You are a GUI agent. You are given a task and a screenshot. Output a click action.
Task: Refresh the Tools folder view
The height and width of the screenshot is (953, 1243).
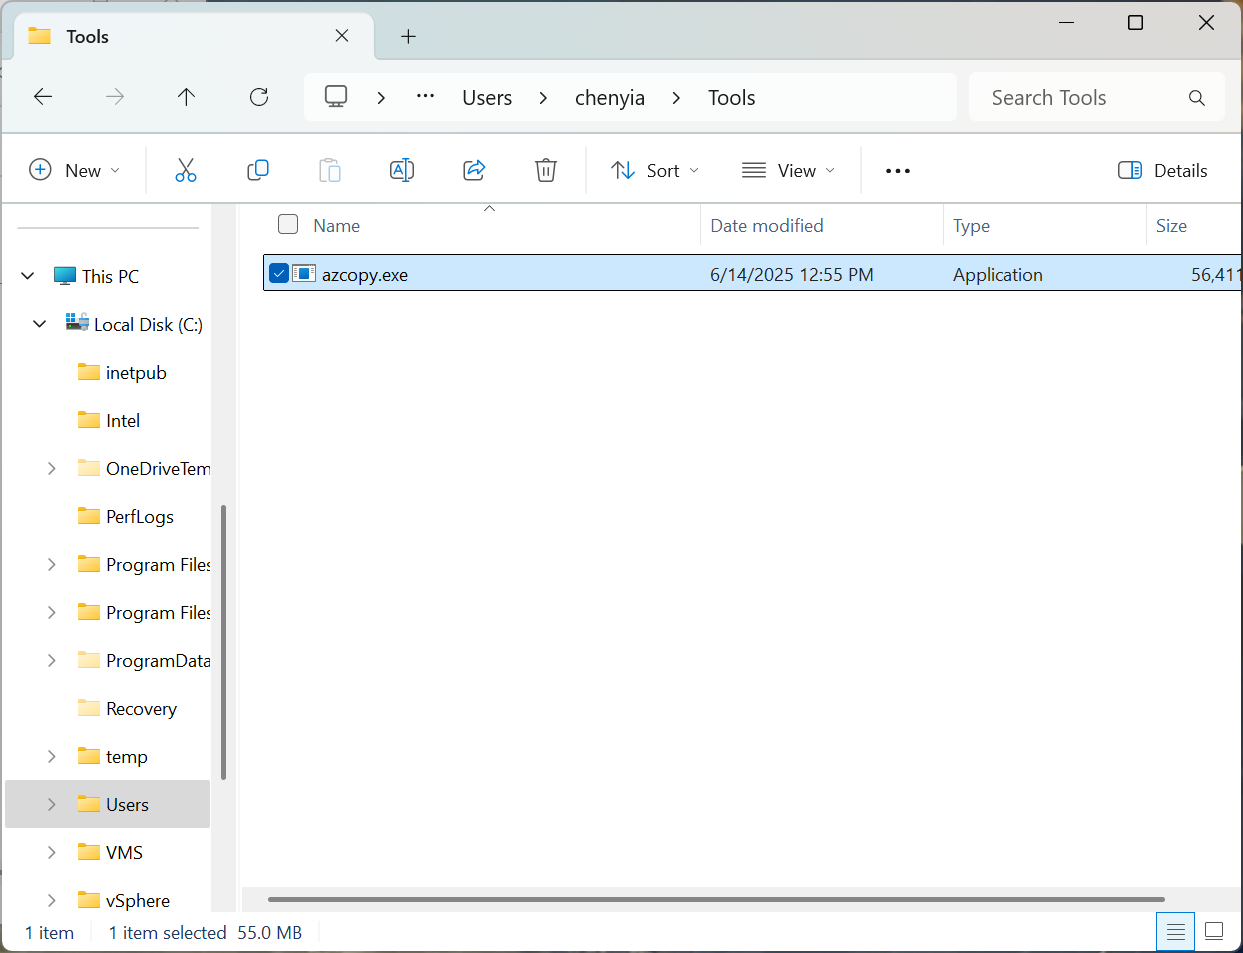click(x=259, y=97)
